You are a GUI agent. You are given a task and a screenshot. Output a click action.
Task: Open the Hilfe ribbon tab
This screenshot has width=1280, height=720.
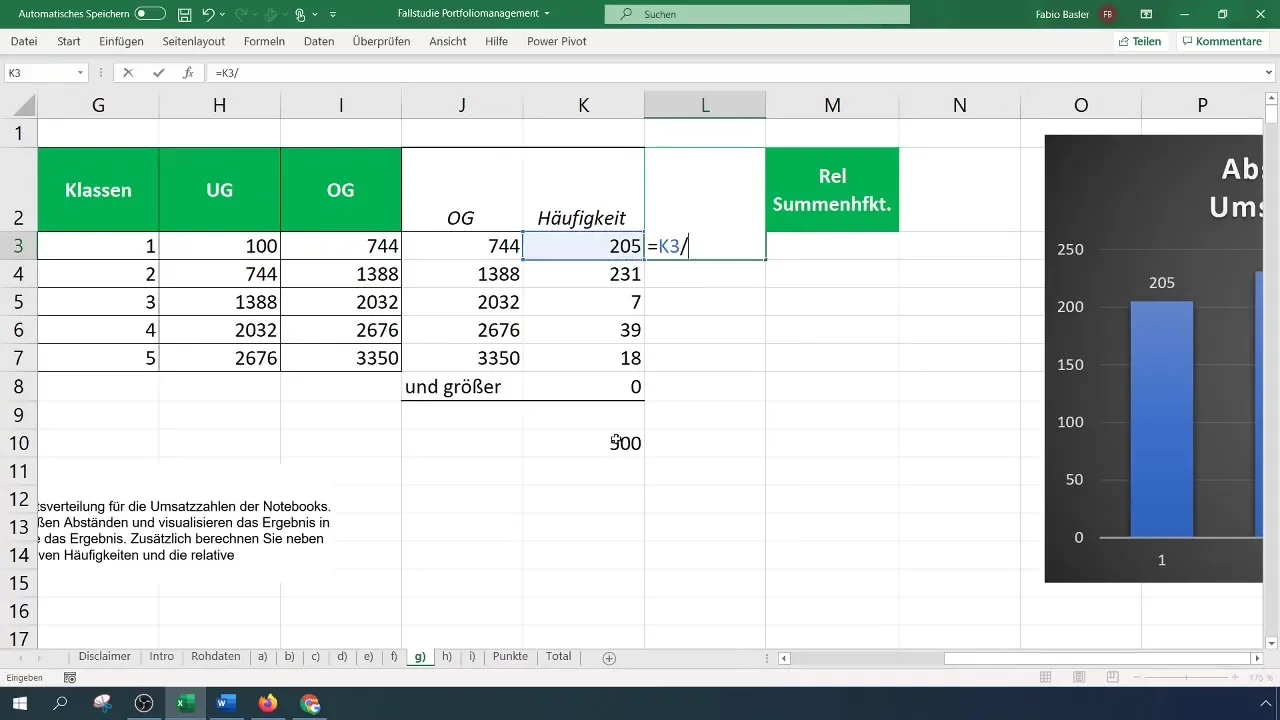[496, 41]
